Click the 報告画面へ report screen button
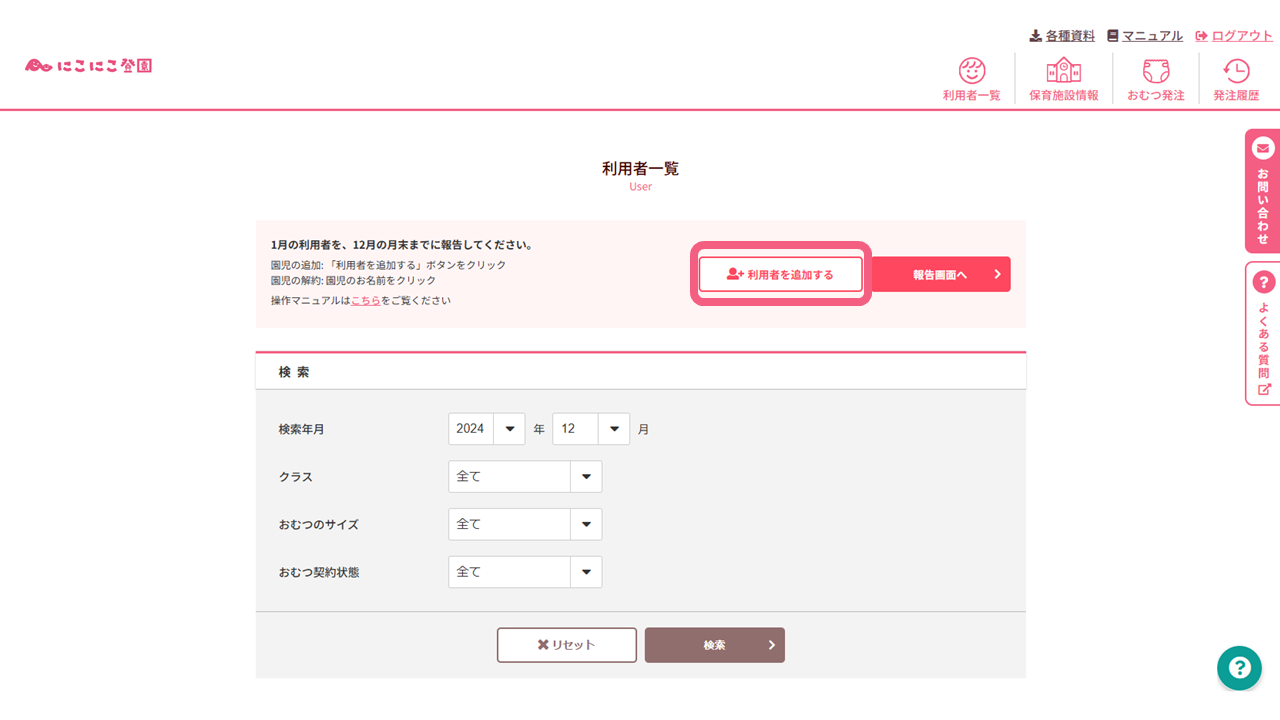The height and width of the screenshot is (720, 1280). pyautogui.click(x=940, y=273)
